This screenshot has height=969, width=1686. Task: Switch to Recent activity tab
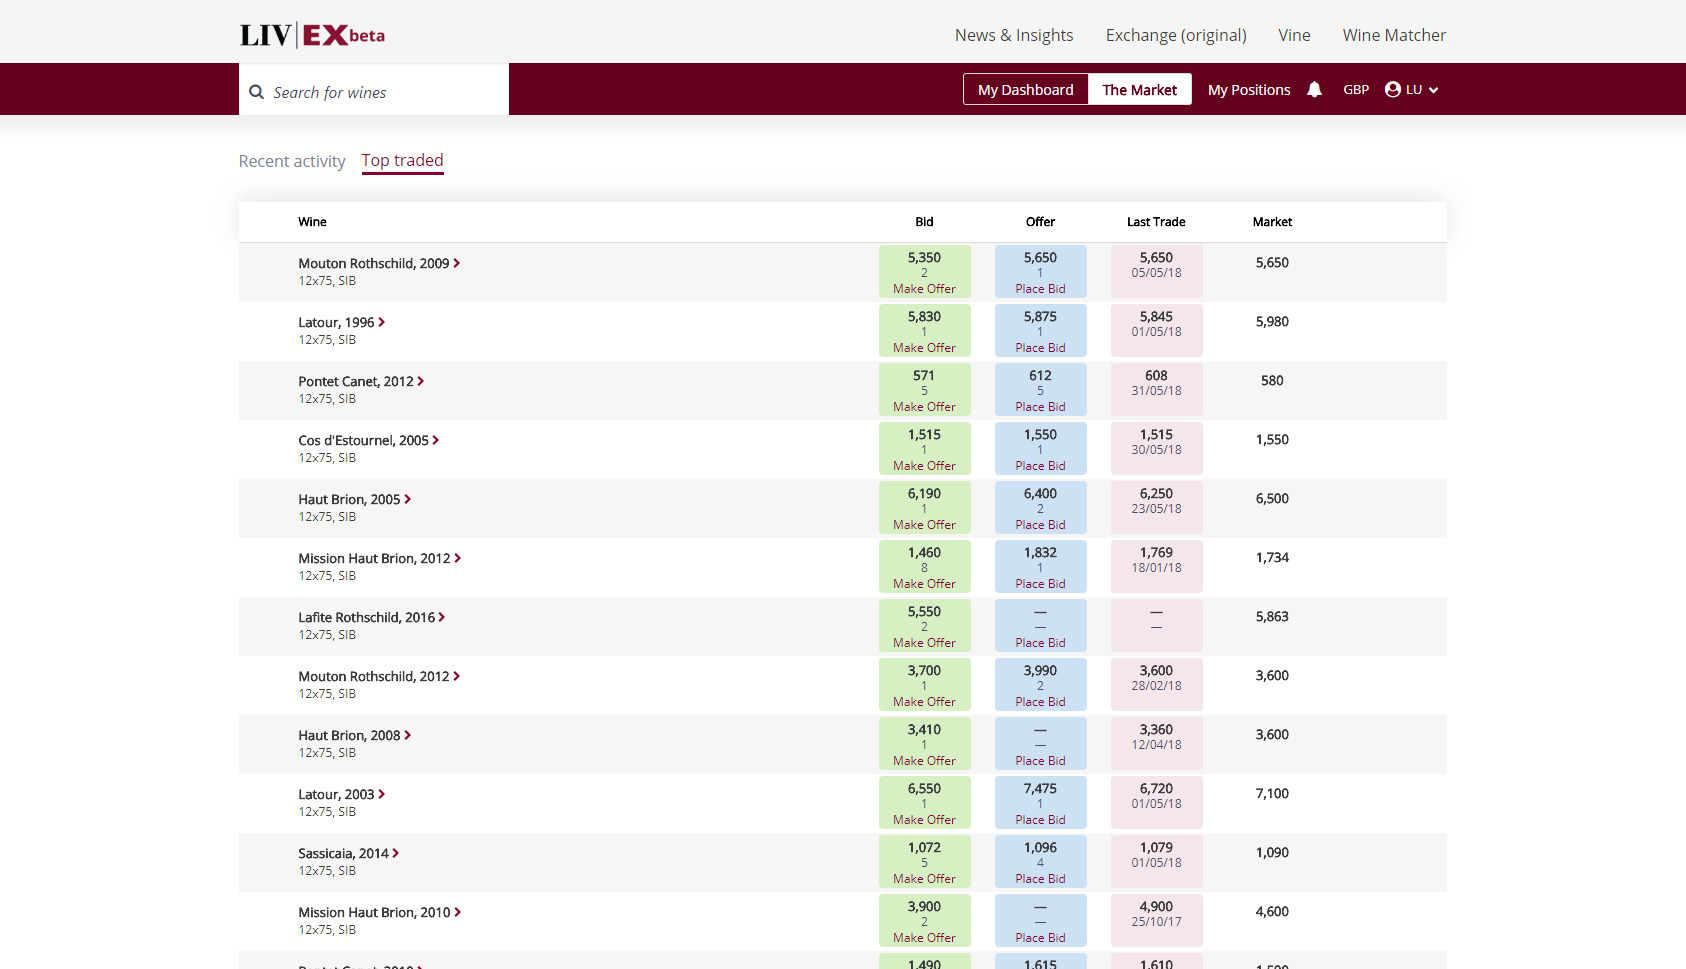(292, 161)
